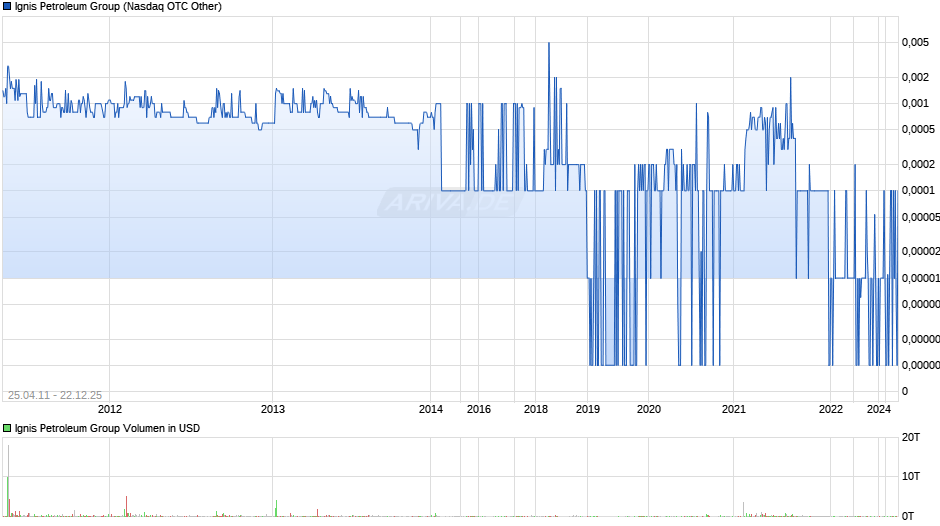Click the 2021 x-axis label
Screen dimensions: 940x526
click(x=734, y=409)
